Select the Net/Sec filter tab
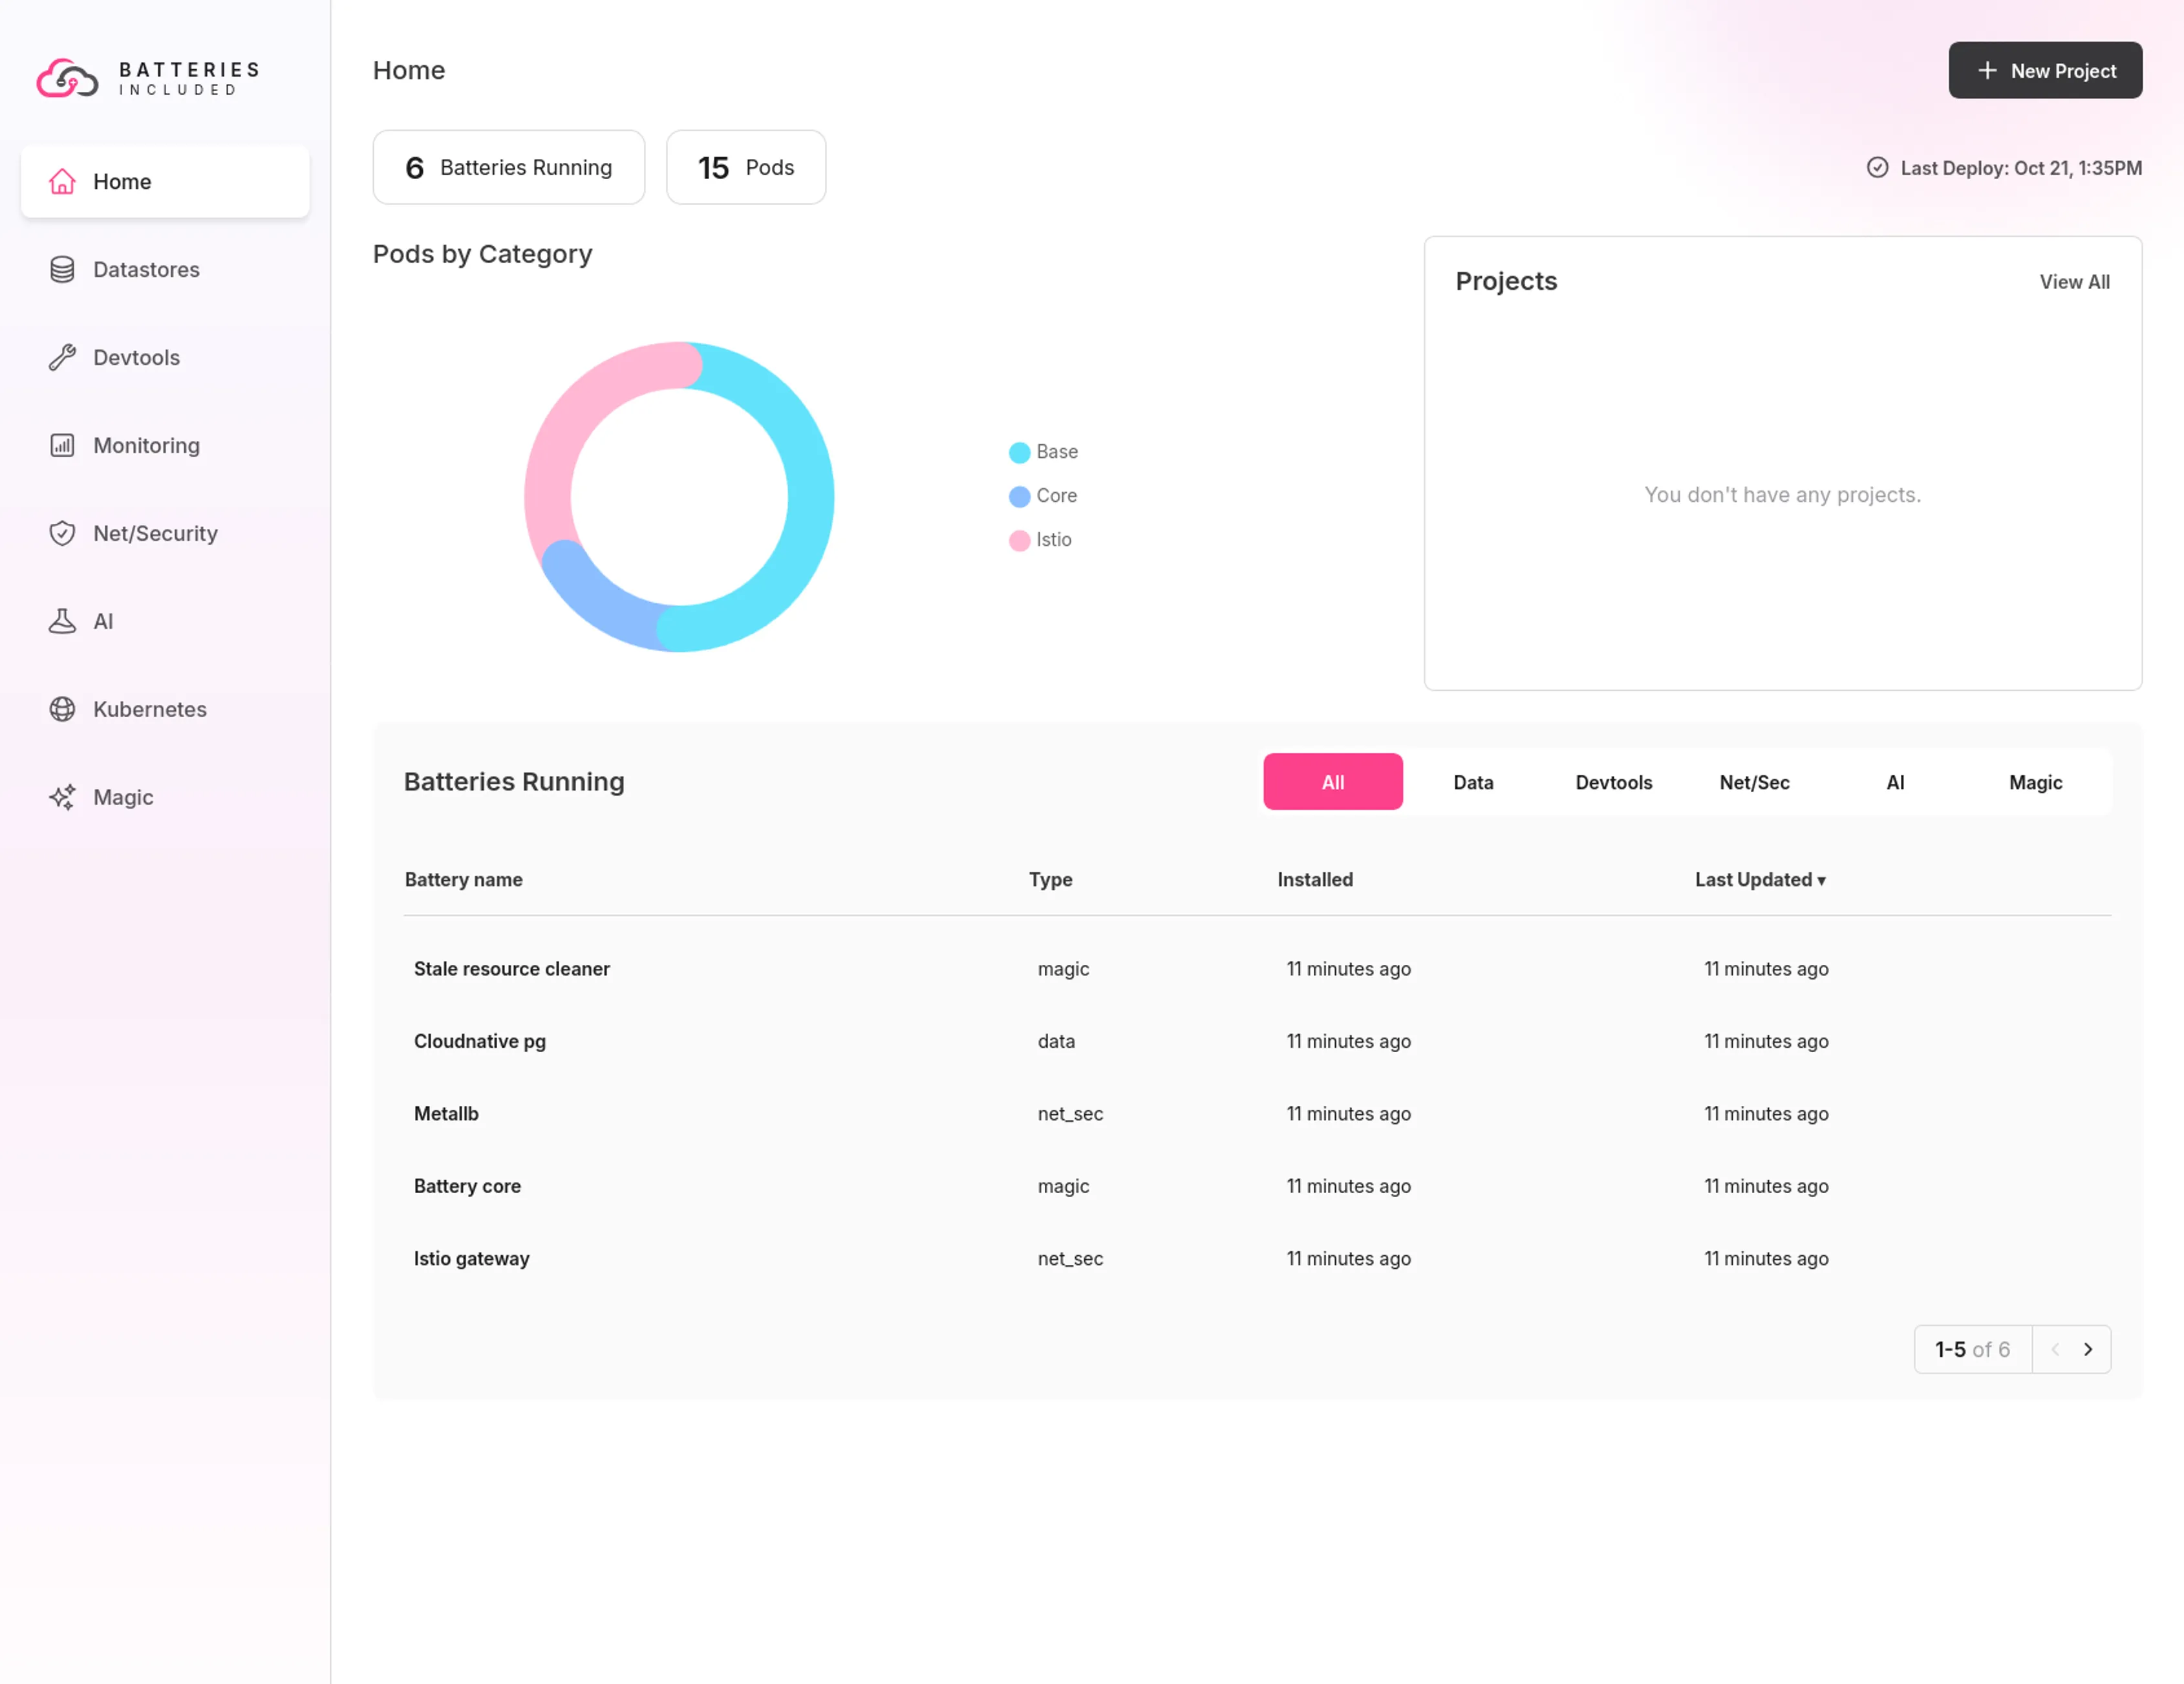2184x1684 pixels. (1754, 782)
